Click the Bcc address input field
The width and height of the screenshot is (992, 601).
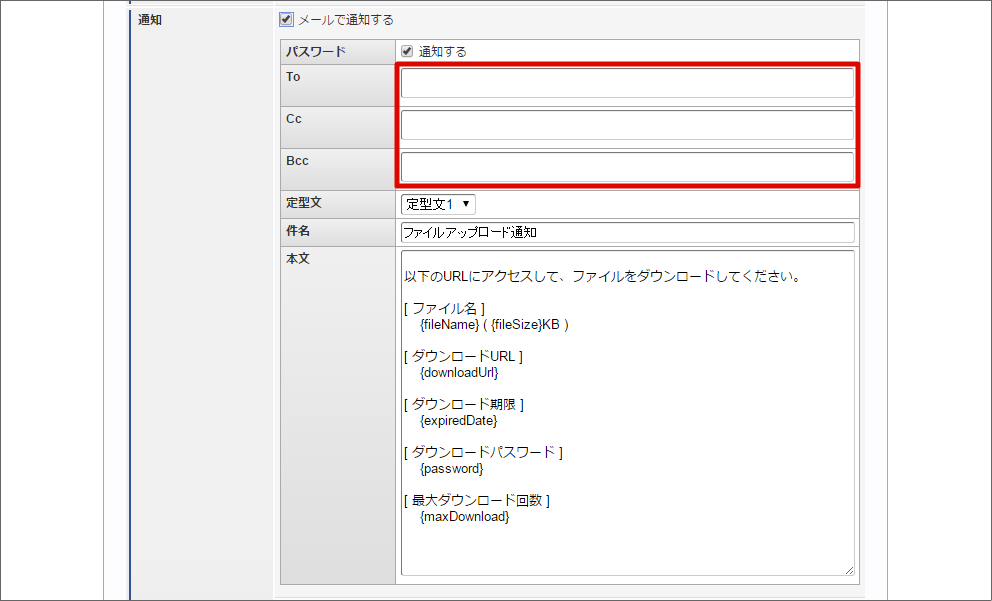point(627,167)
